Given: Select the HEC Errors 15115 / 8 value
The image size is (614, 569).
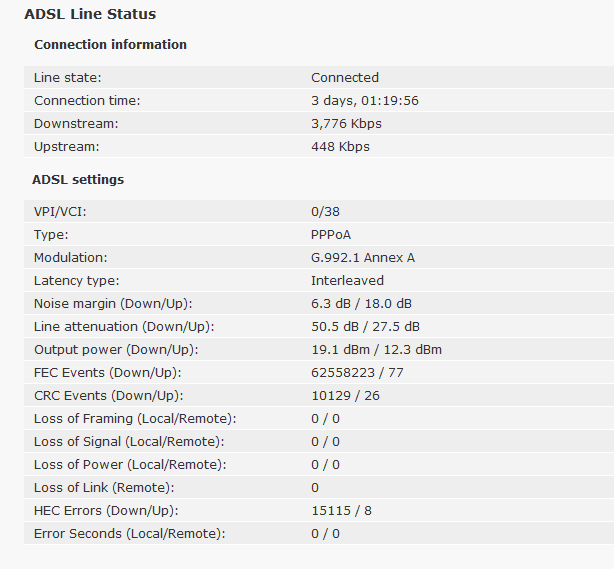Looking at the screenshot, I should (341, 511).
